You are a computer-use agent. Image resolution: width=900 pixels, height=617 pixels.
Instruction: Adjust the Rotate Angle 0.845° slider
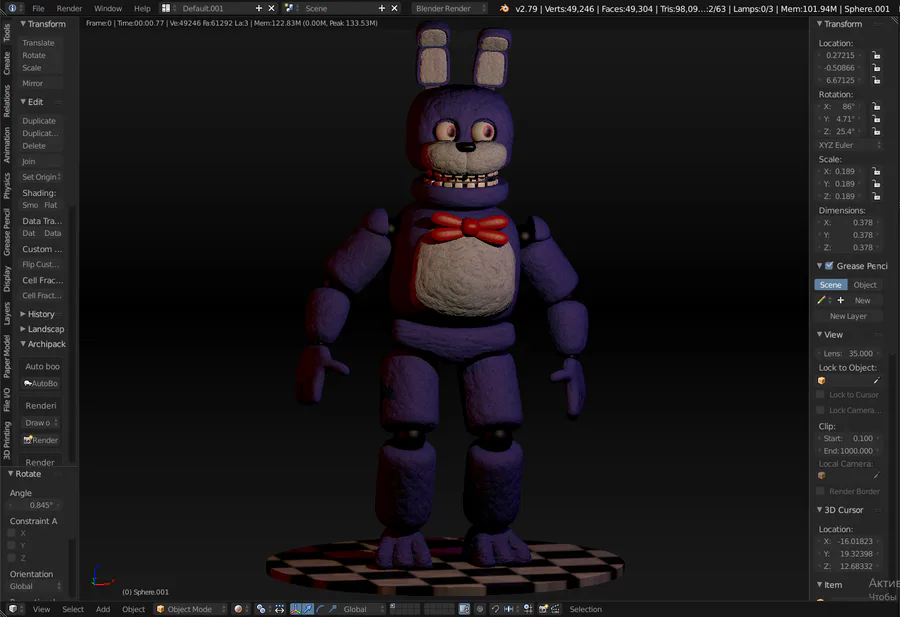(x=34, y=505)
